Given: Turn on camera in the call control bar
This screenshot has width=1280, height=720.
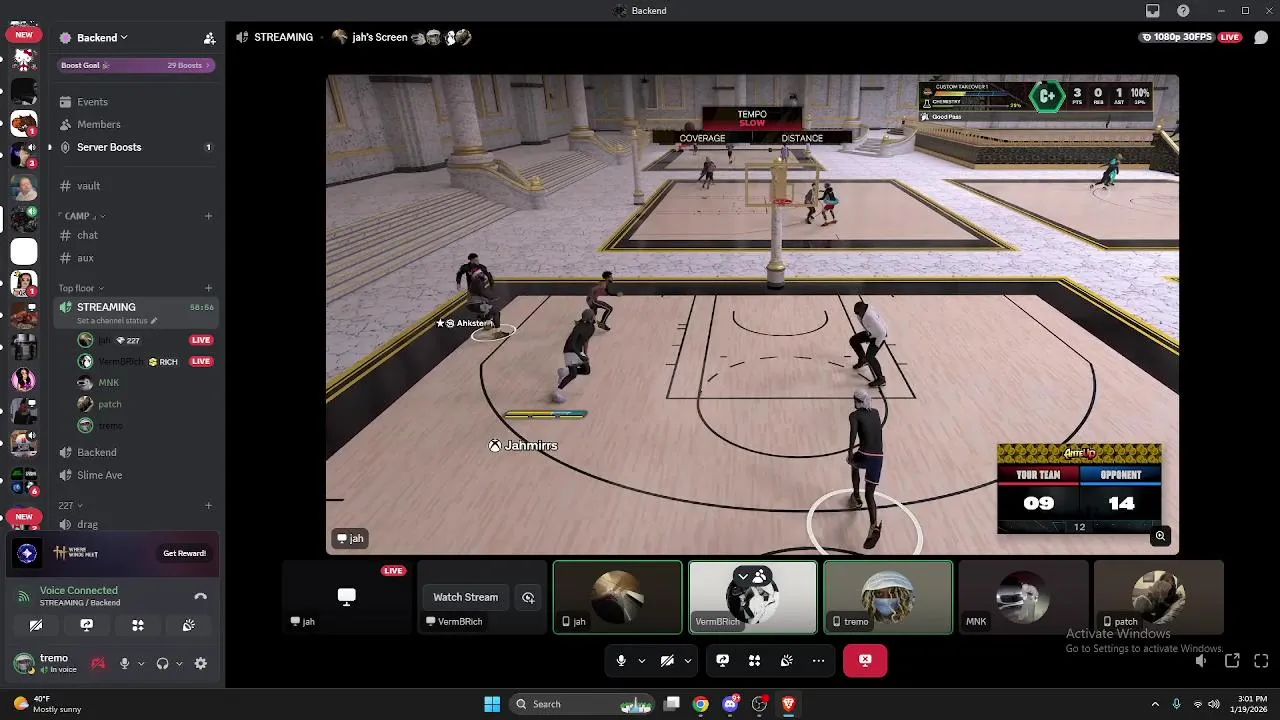Looking at the screenshot, I should [x=667, y=660].
